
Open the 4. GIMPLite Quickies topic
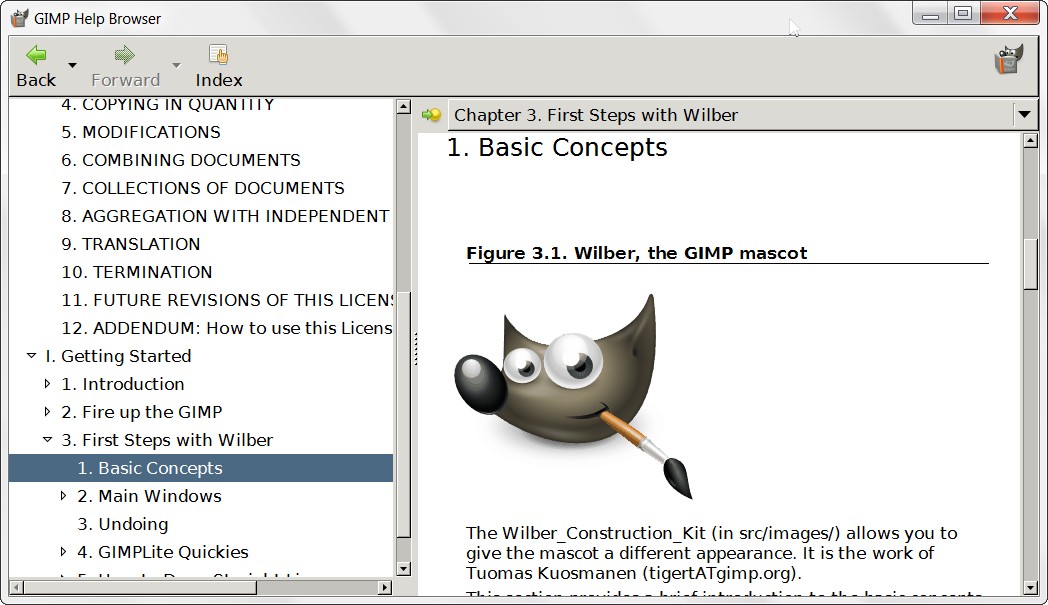point(163,553)
